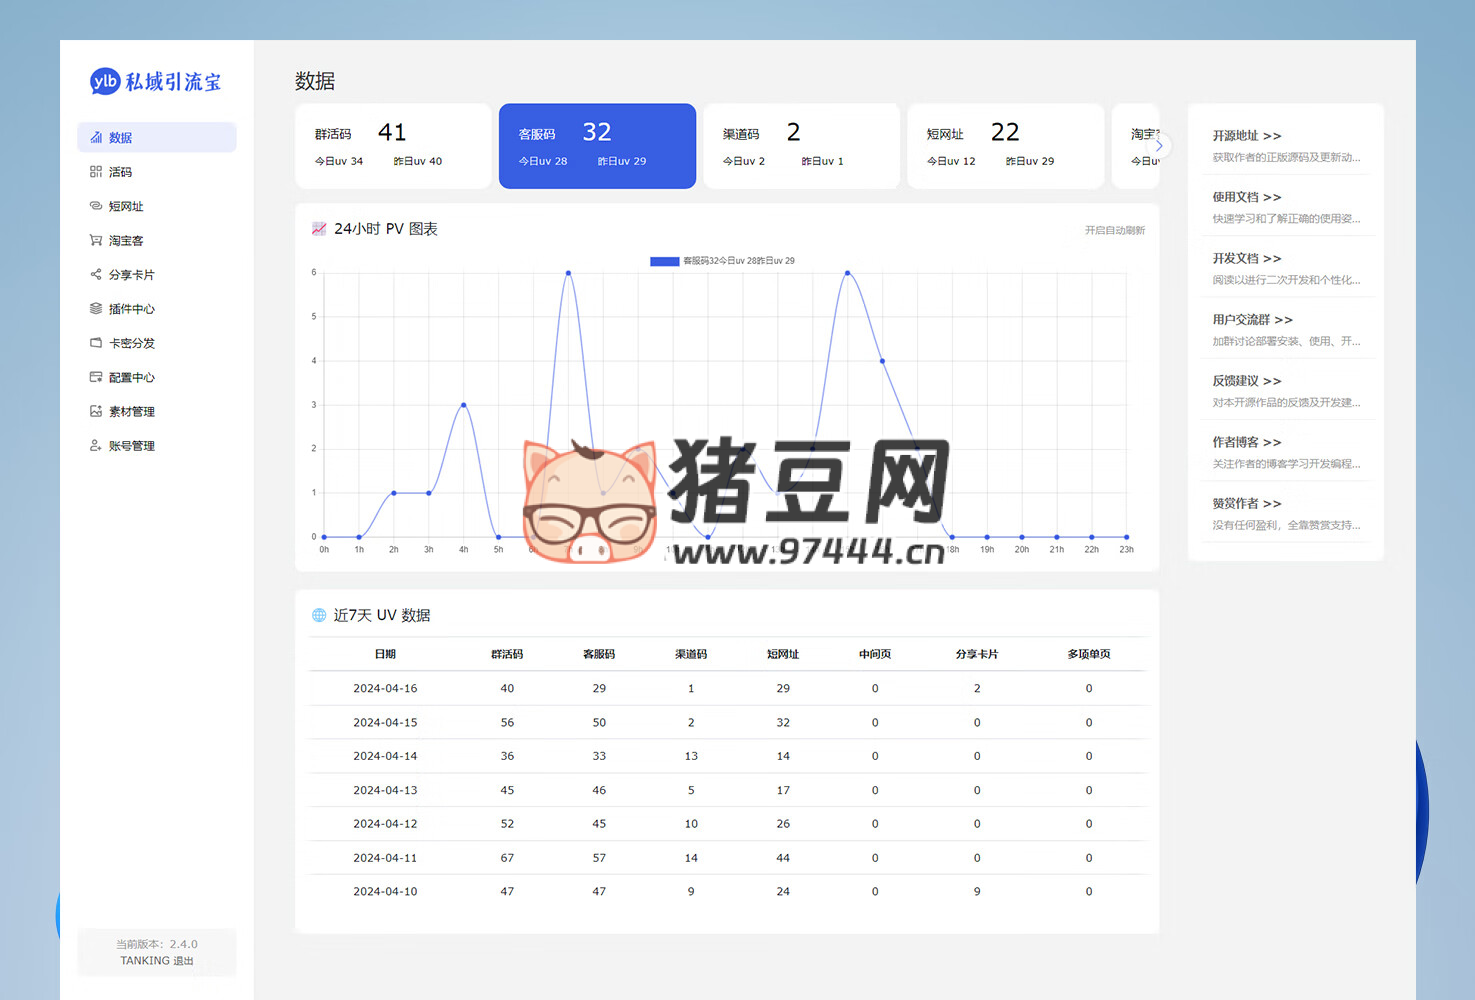Toggle the 客服码 chart legend swatch
The width and height of the screenshot is (1475, 1000).
(x=664, y=261)
